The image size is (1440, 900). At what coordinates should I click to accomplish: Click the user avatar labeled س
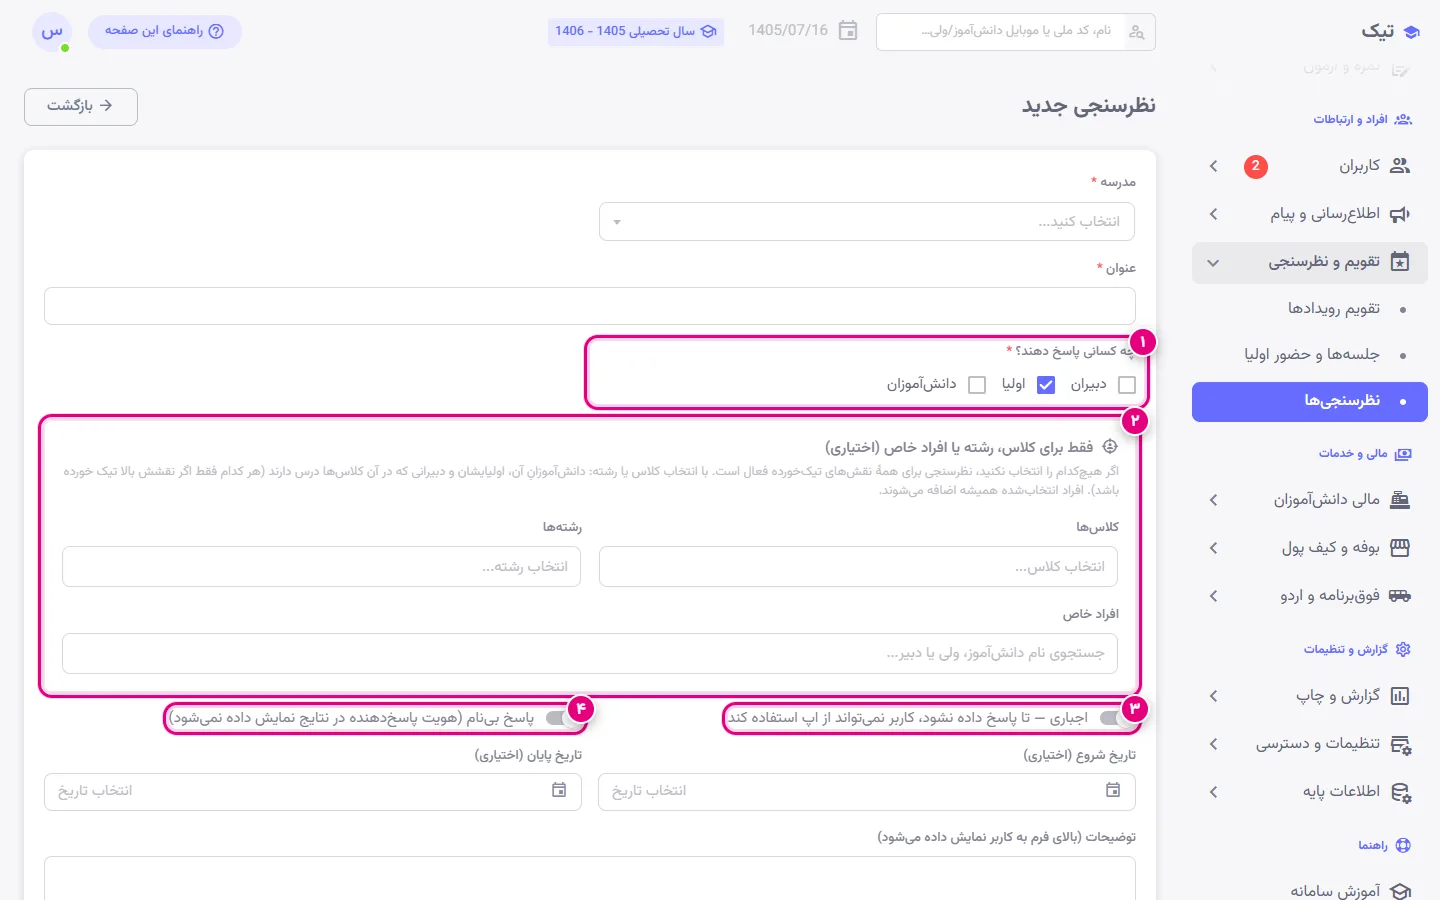tap(52, 32)
